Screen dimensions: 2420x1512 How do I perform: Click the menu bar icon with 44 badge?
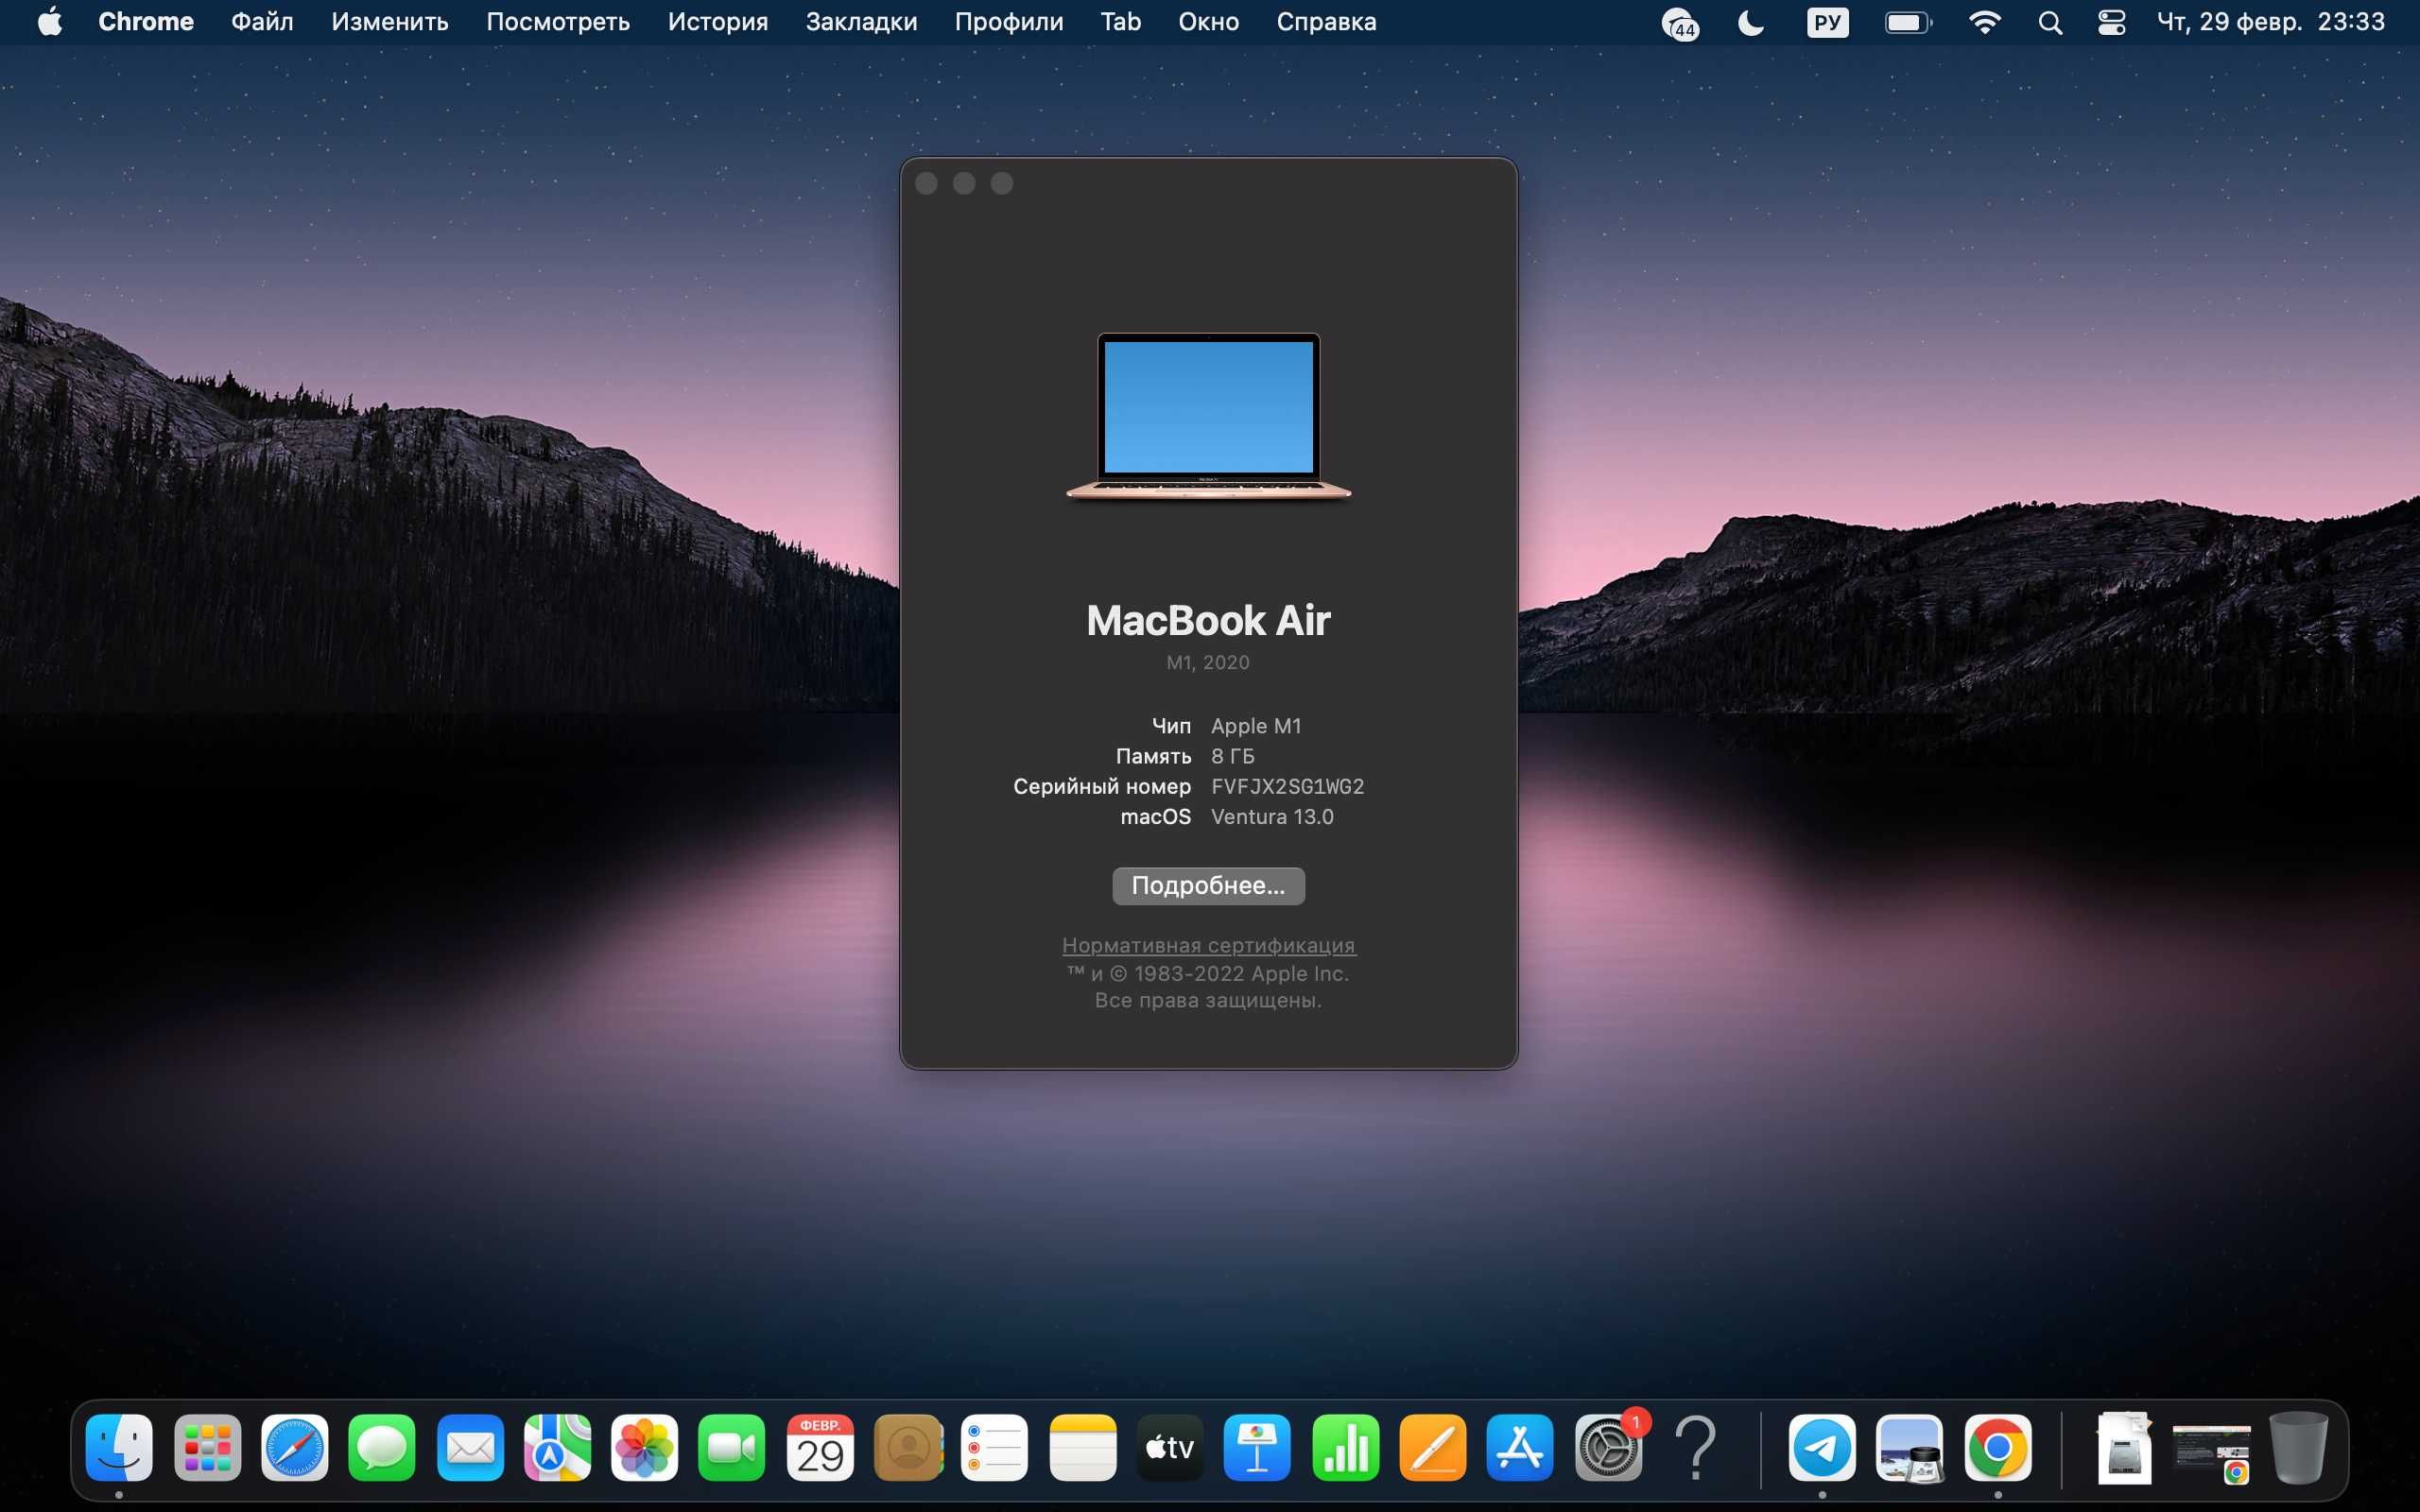click(x=1680, y=23)
